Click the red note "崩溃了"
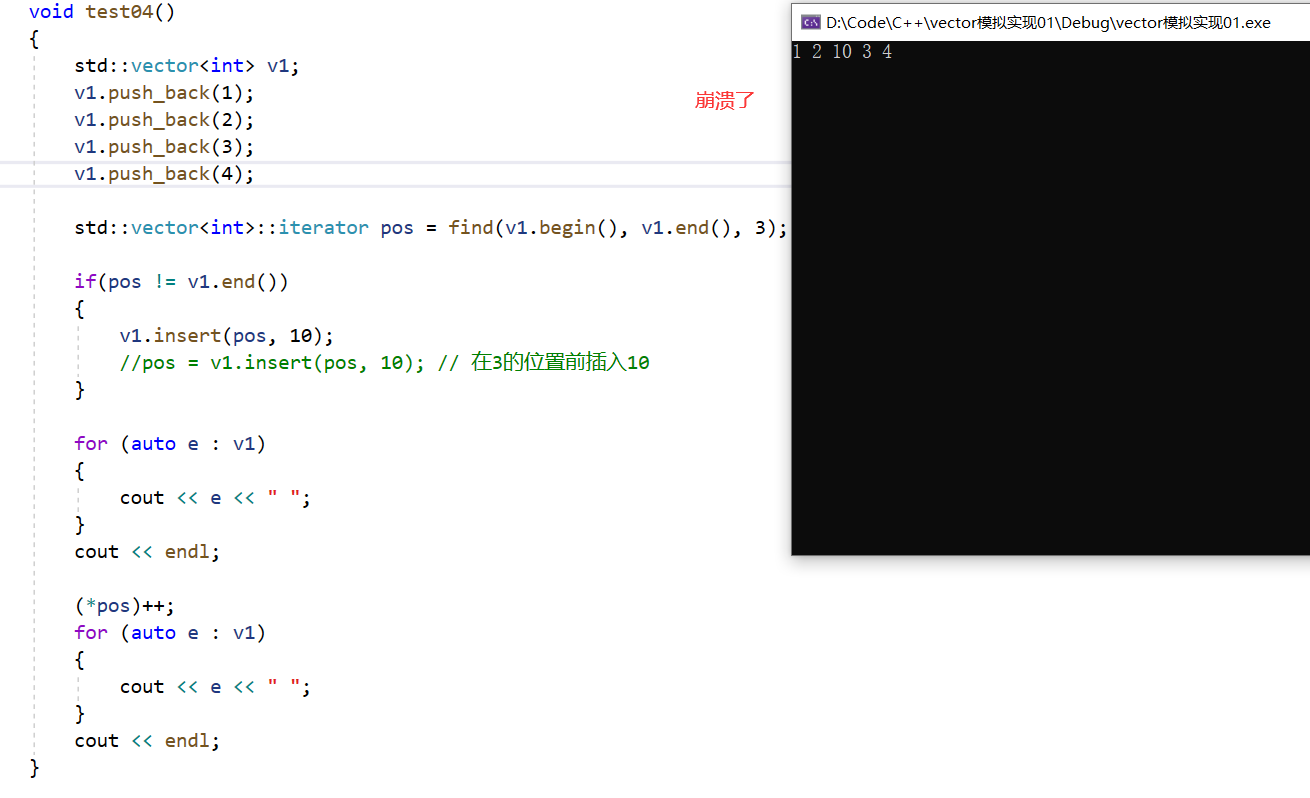This screenshot has height=798, width=1310. (x=724, y=100)
